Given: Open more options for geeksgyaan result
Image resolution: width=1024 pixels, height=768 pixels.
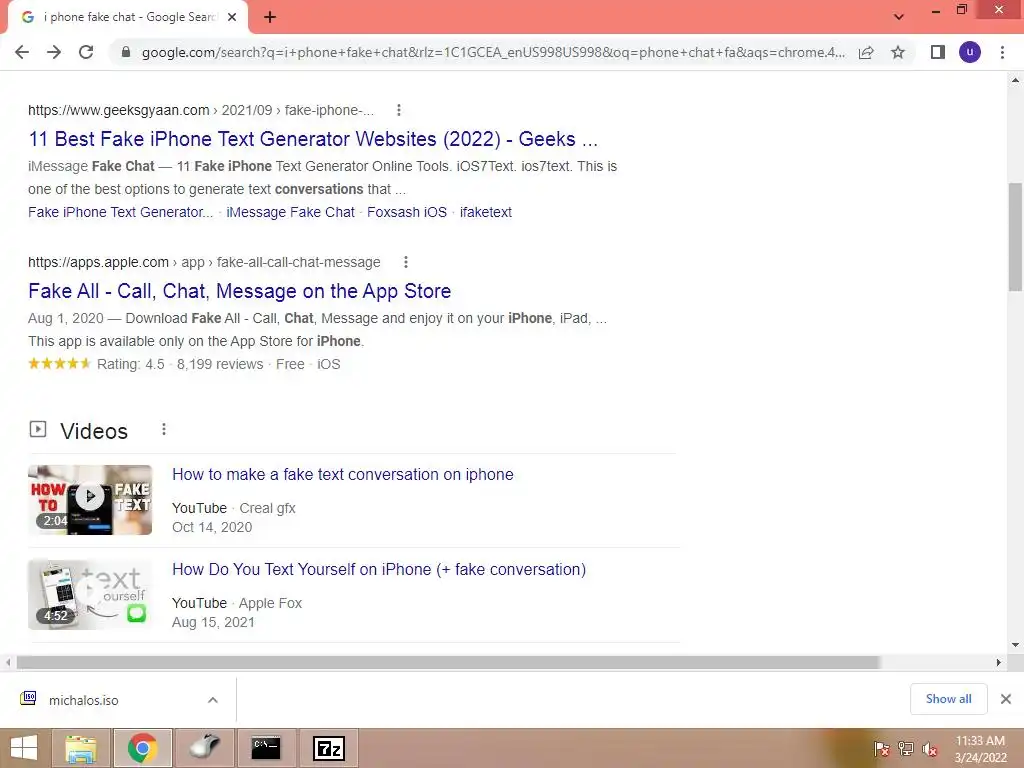Looking at the screenshot, I should point(398,110).
